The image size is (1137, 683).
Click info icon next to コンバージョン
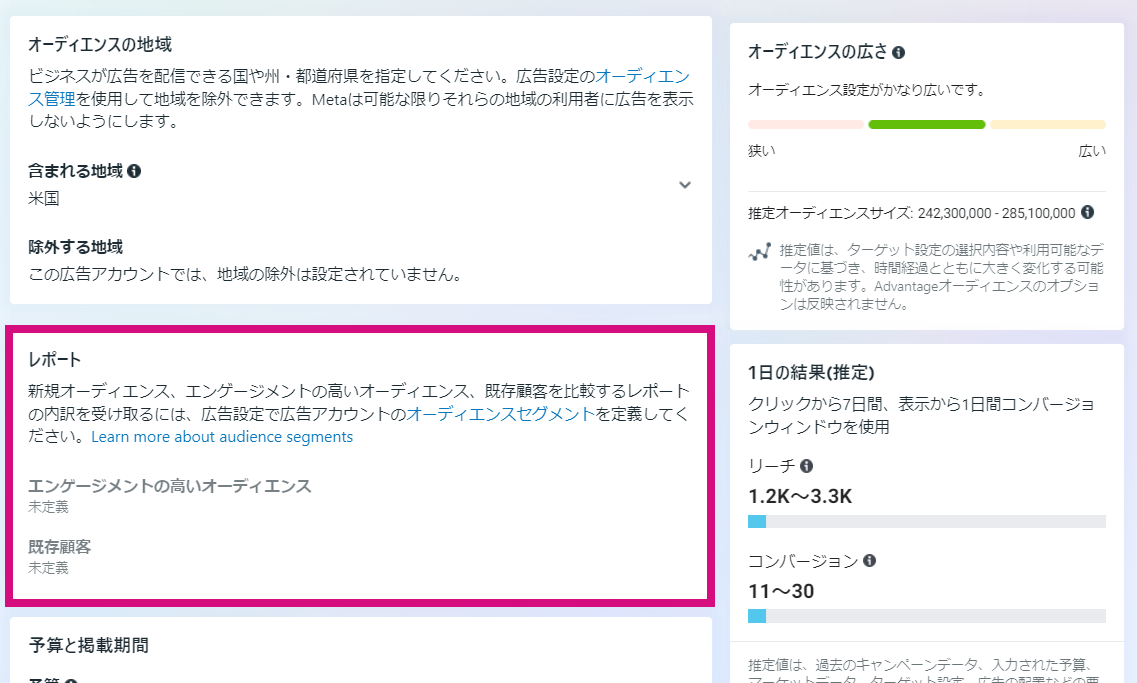870,560
